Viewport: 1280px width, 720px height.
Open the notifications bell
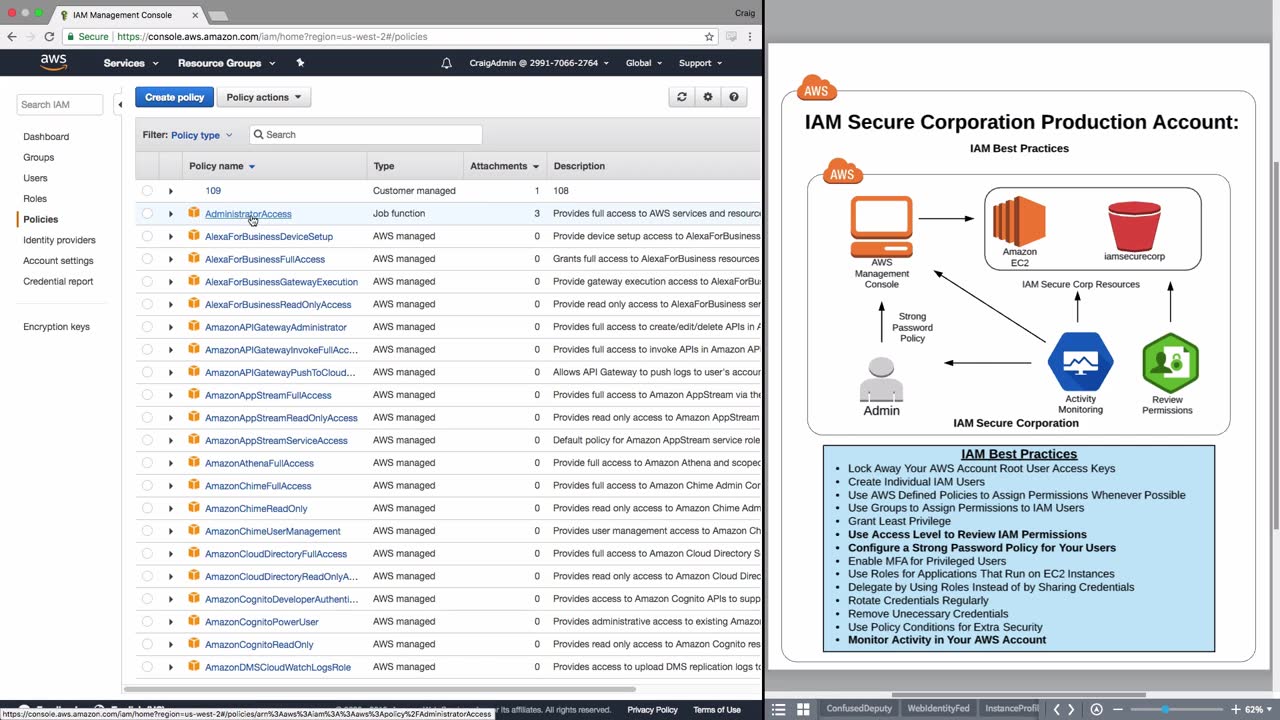(447, 63)
